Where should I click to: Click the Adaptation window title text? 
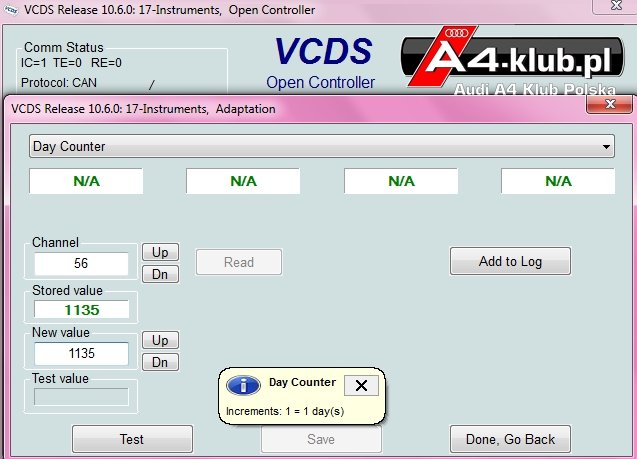pyautogui.click(x=143, y=109)
